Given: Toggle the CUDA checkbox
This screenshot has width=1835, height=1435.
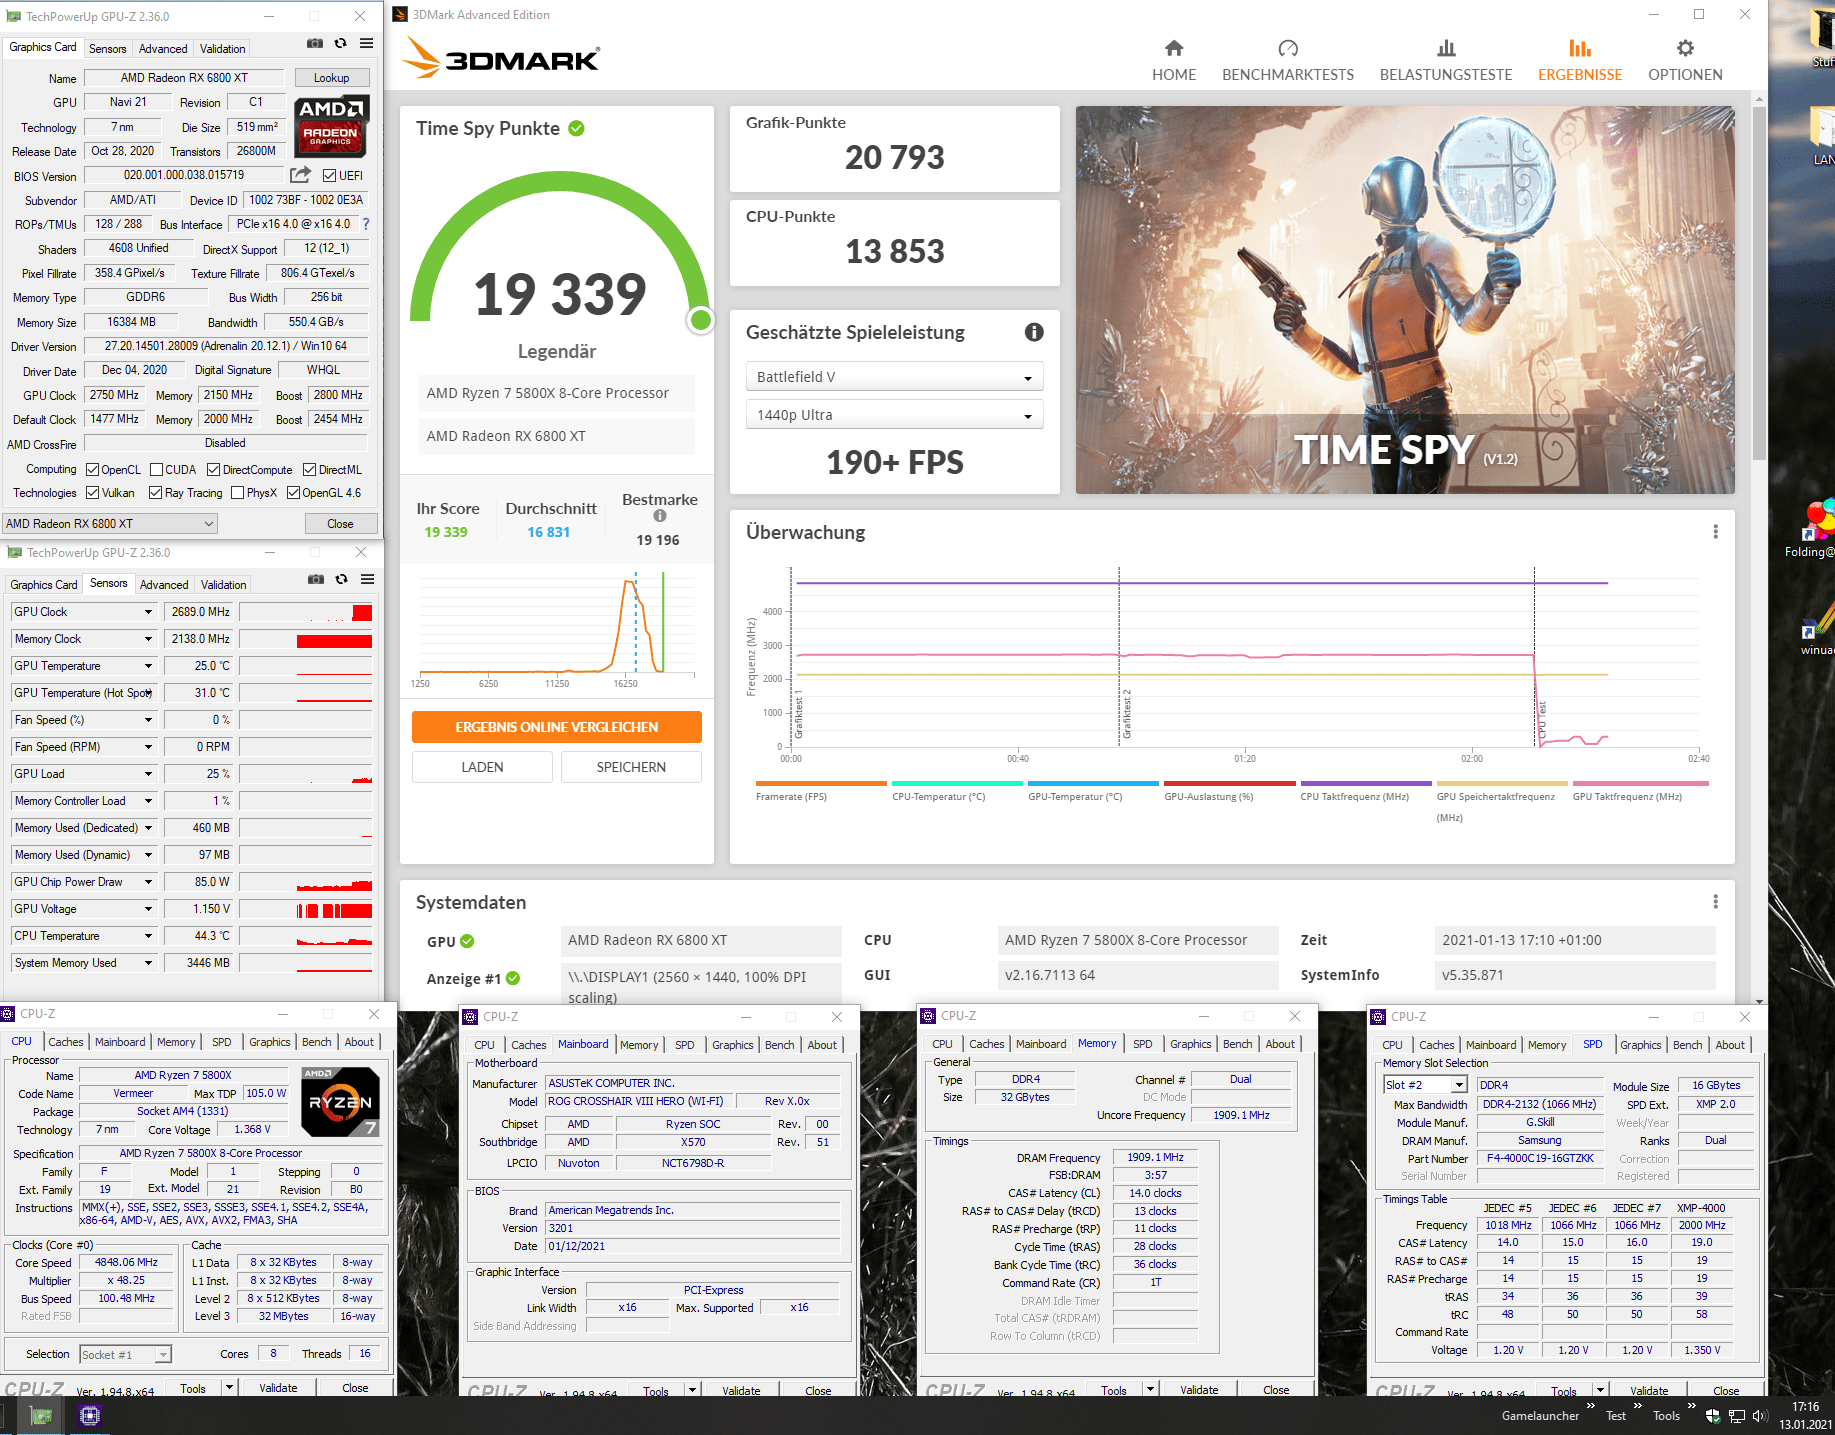Looking at the screenshot, I should [157, 470].
